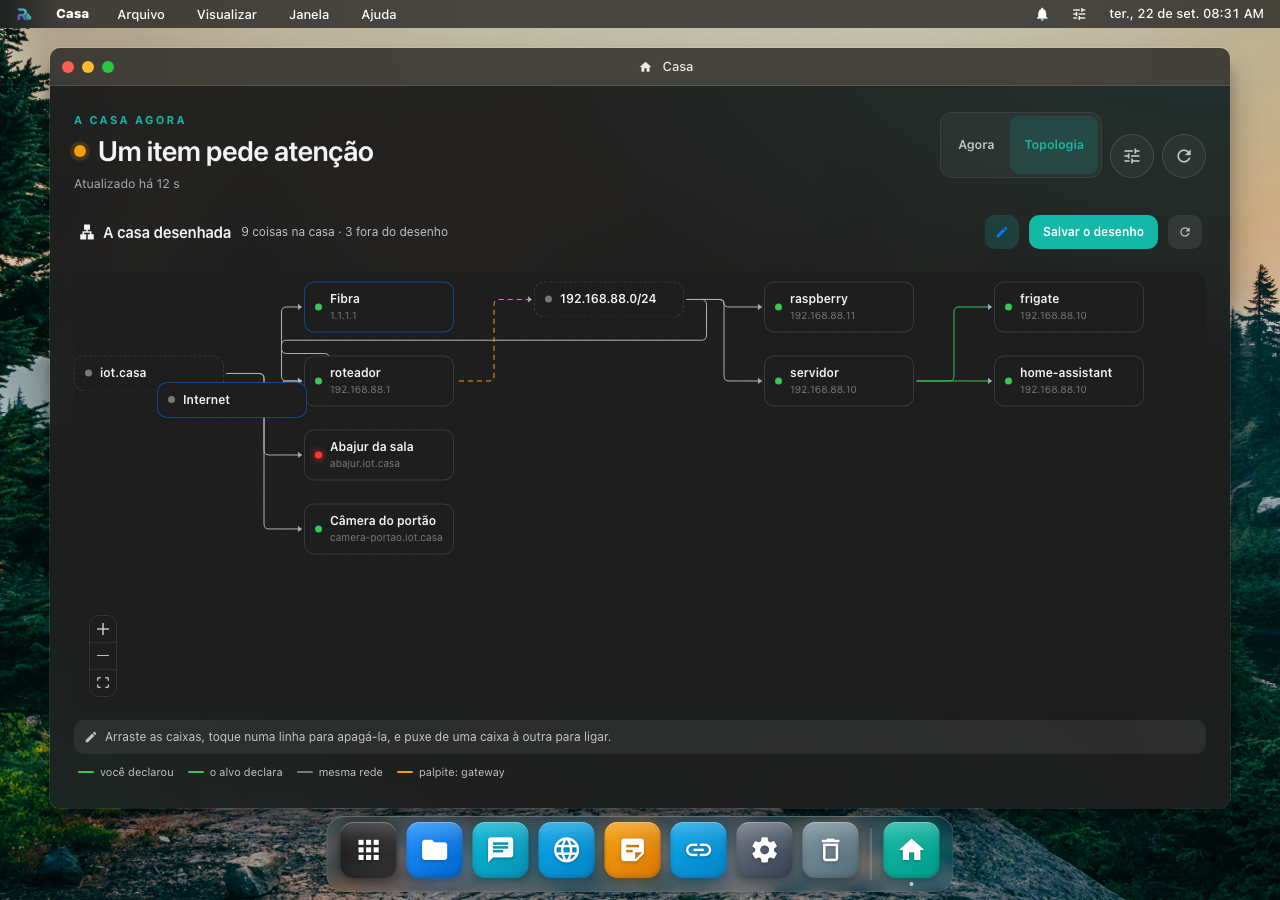The height and width of the screenshot is (900, 1280).
Task: Select the raspberry node box
Action: (839, 307)
